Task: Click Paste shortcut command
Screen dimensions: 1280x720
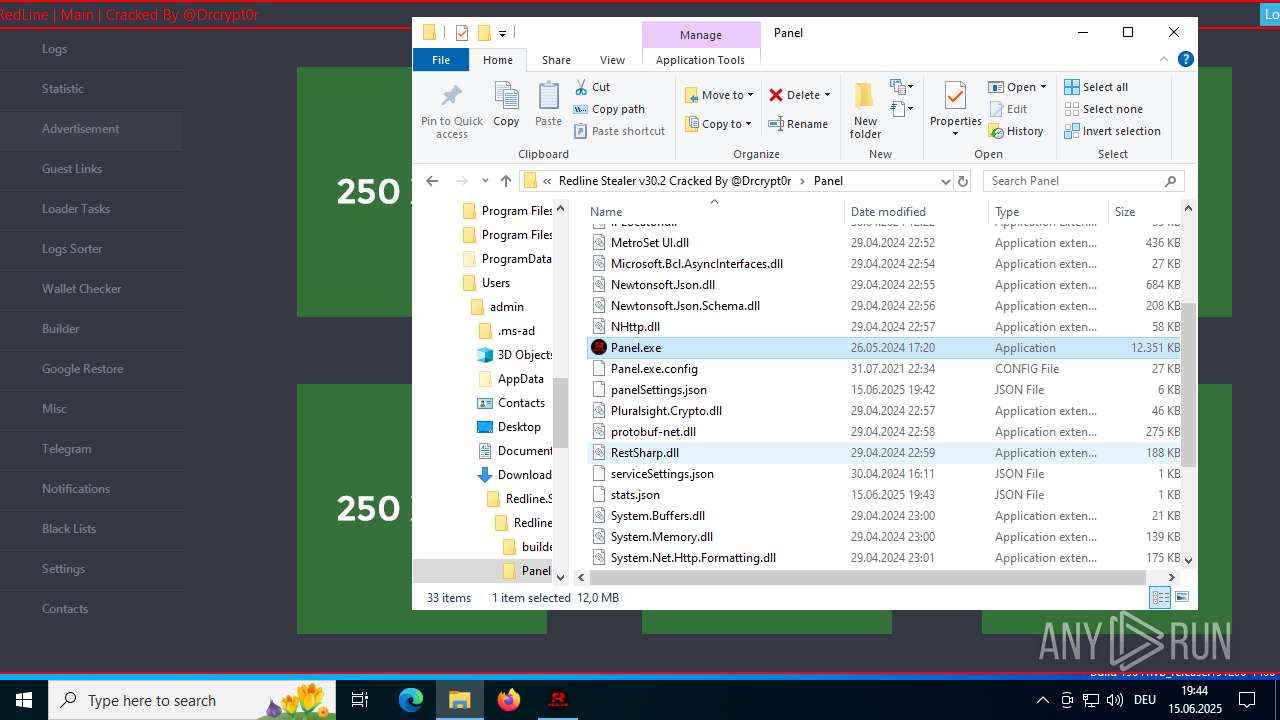Action: click(x=619, y=131)
